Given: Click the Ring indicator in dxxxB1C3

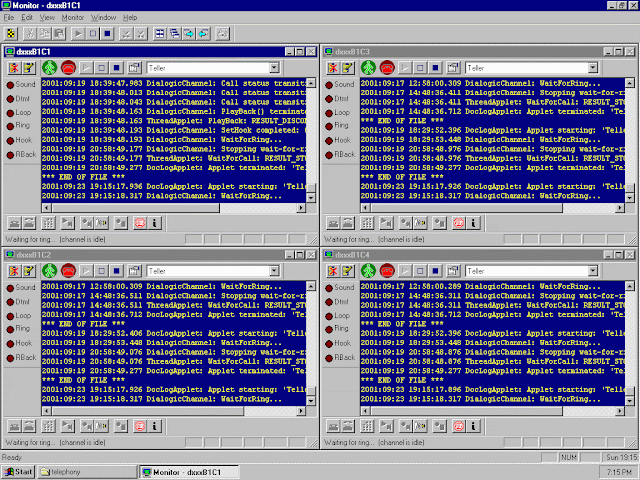Looking at the screenshot, I should tap(337, 125).
